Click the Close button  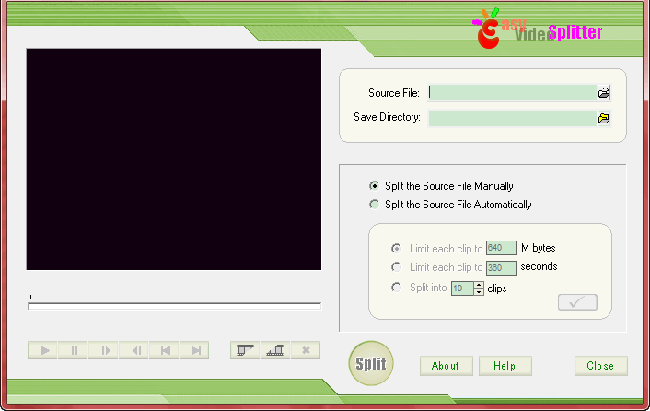coord(601,366)
